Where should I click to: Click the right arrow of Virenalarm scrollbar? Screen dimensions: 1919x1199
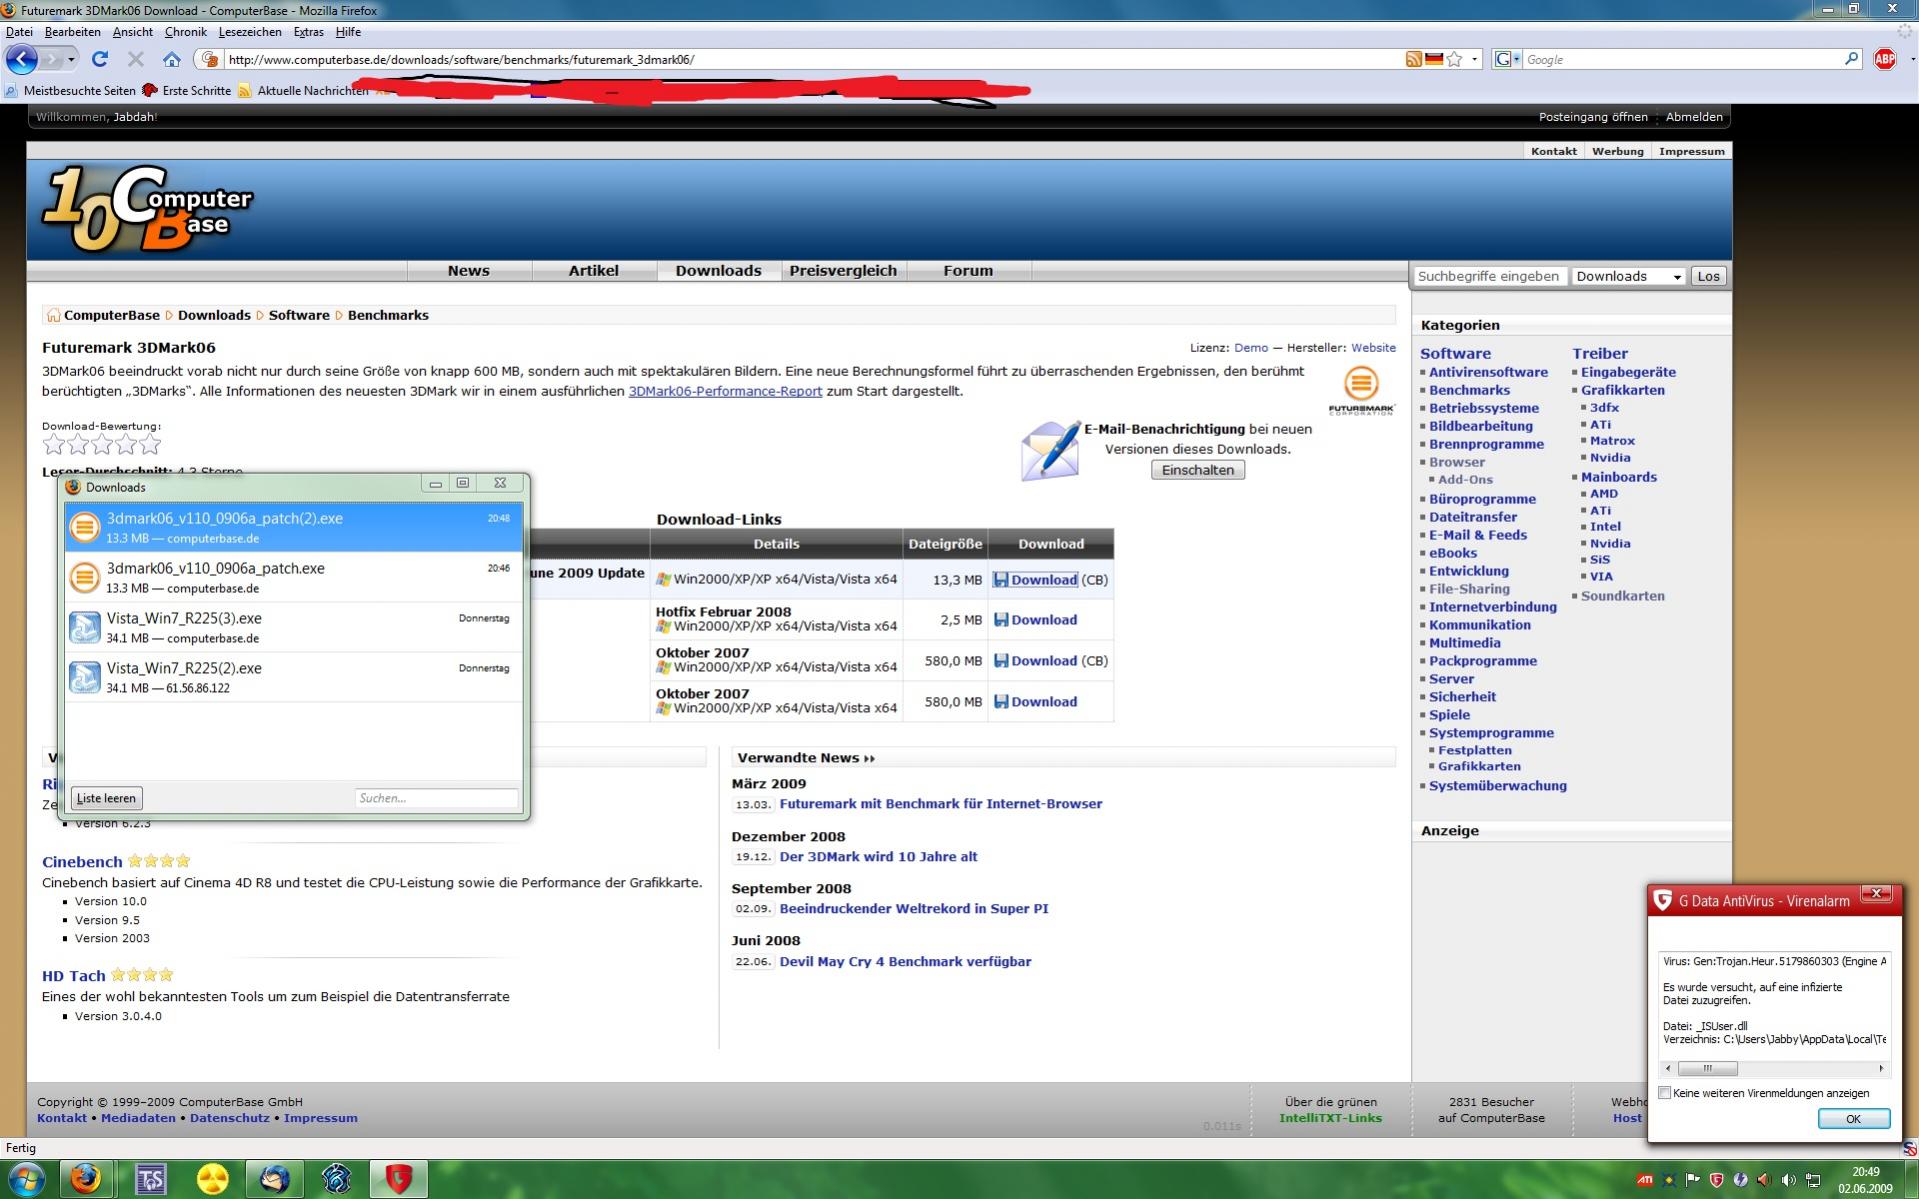pyautogui.click(x=1881, y=1068)
